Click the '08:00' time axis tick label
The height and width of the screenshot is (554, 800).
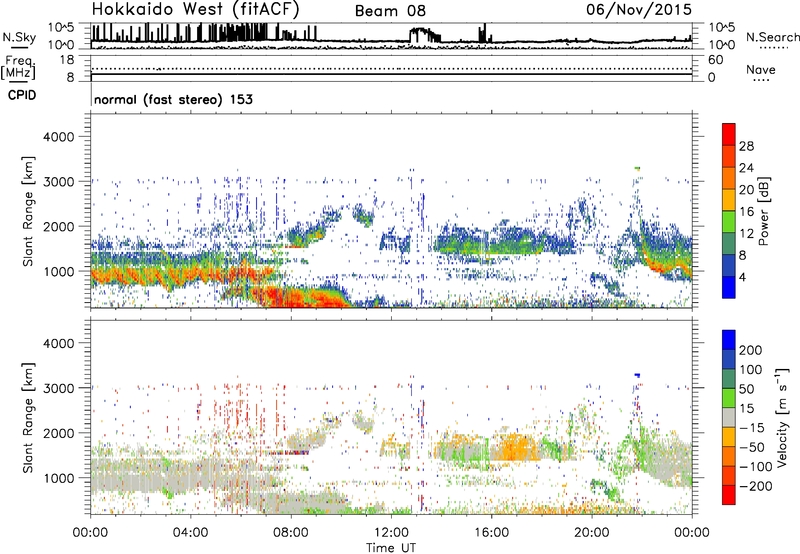point(291,533)
